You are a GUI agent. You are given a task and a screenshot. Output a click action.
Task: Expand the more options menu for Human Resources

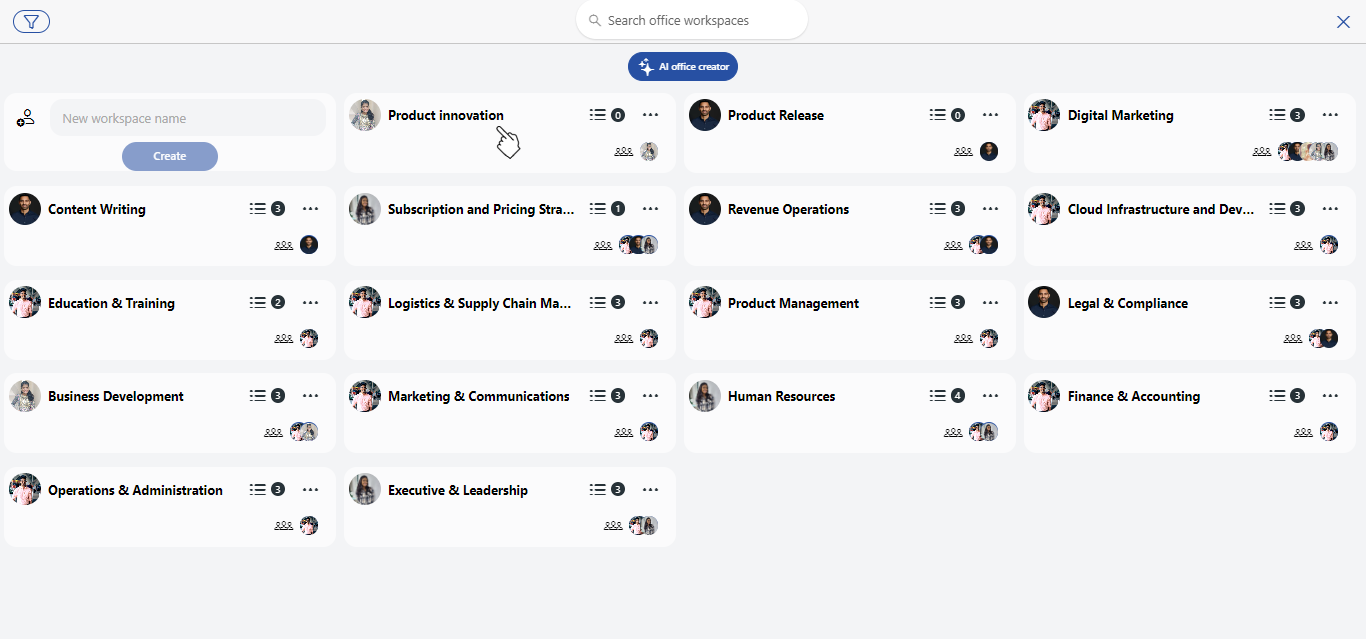[x=990, y=396]
